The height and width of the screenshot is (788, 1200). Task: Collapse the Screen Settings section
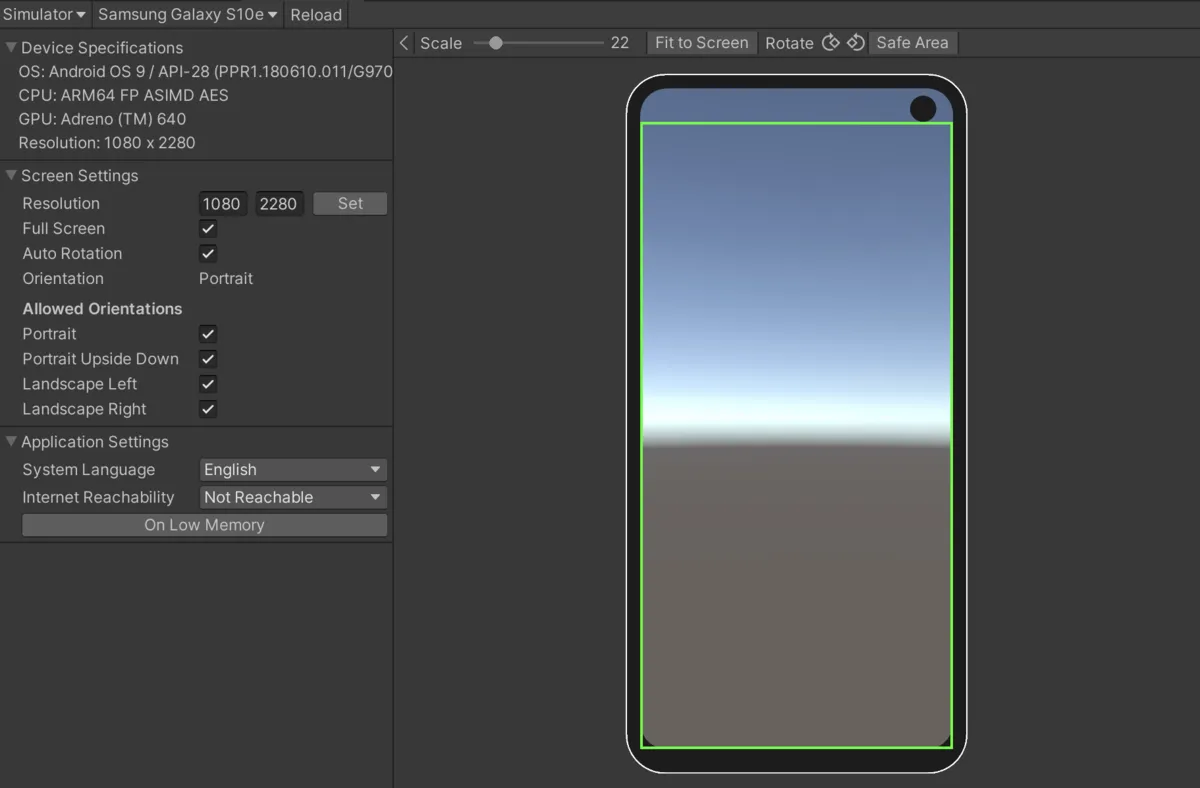(11, 176)
